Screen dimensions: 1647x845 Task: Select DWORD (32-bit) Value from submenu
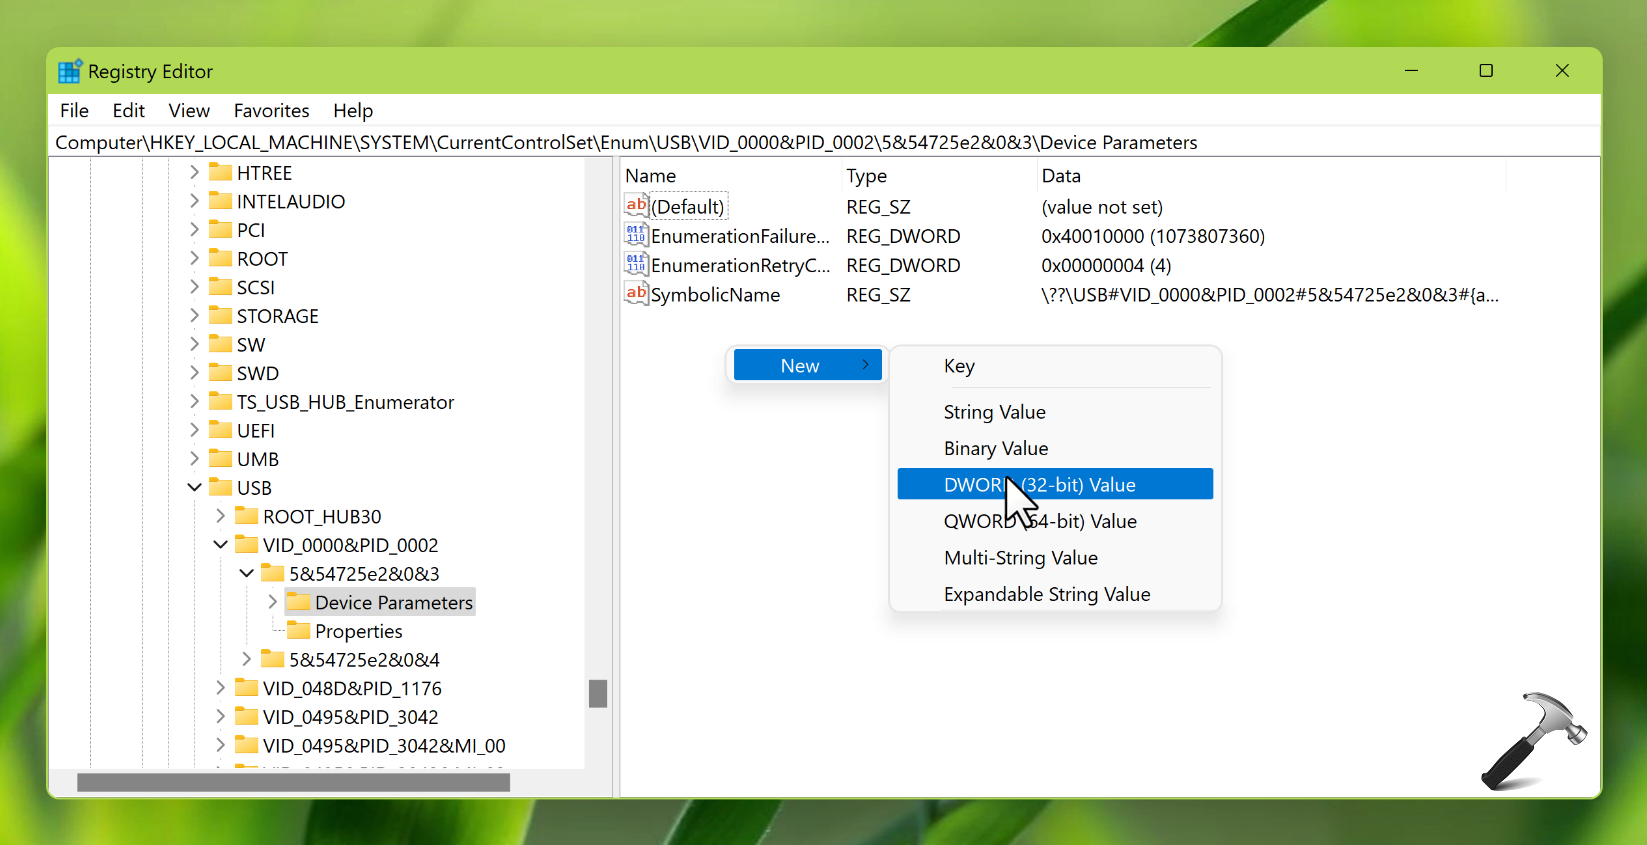coord(1055,484)
